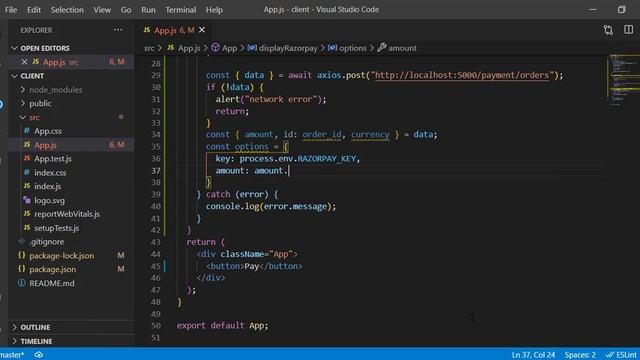Click line number 45 in gutter
640x360 pixels.
[156, 266]
